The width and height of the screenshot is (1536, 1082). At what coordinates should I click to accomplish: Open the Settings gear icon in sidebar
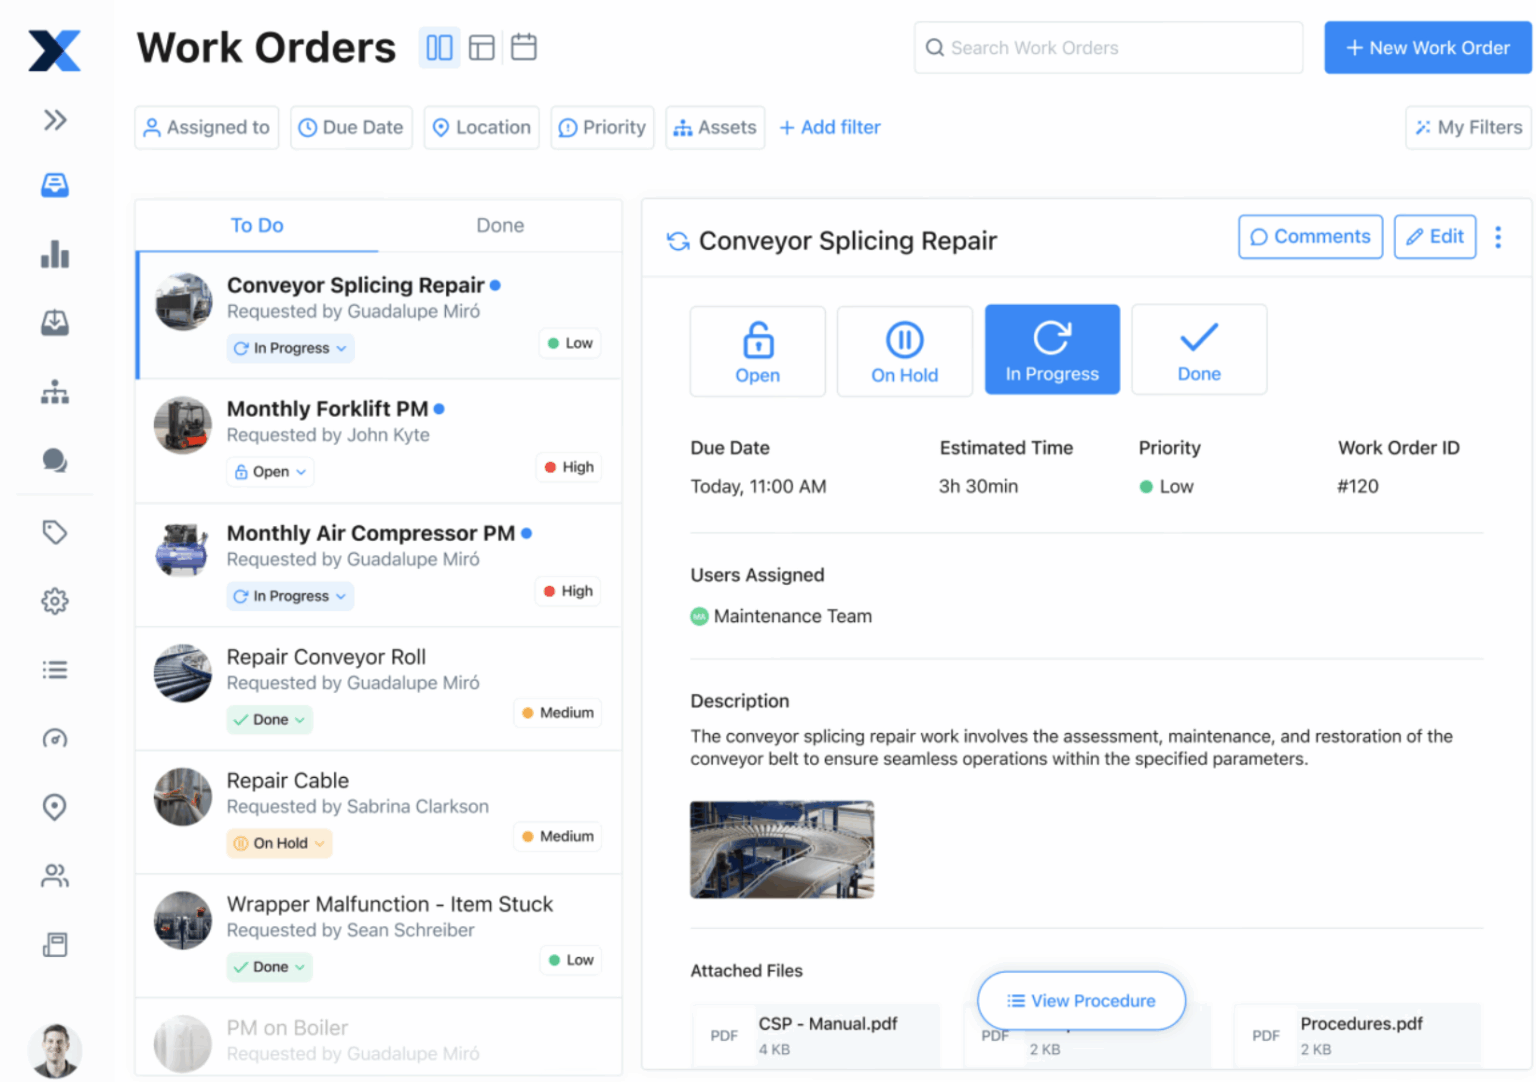coord(54,600)
